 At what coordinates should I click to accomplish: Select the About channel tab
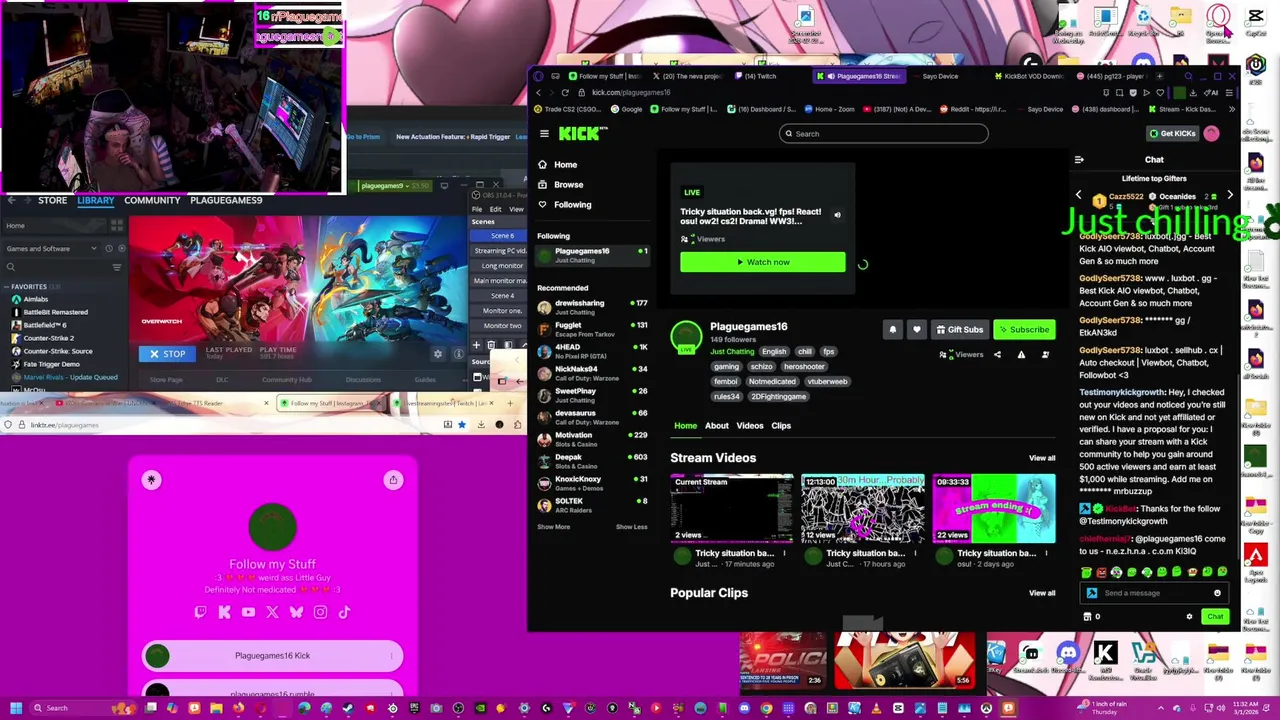pos(716,426)
